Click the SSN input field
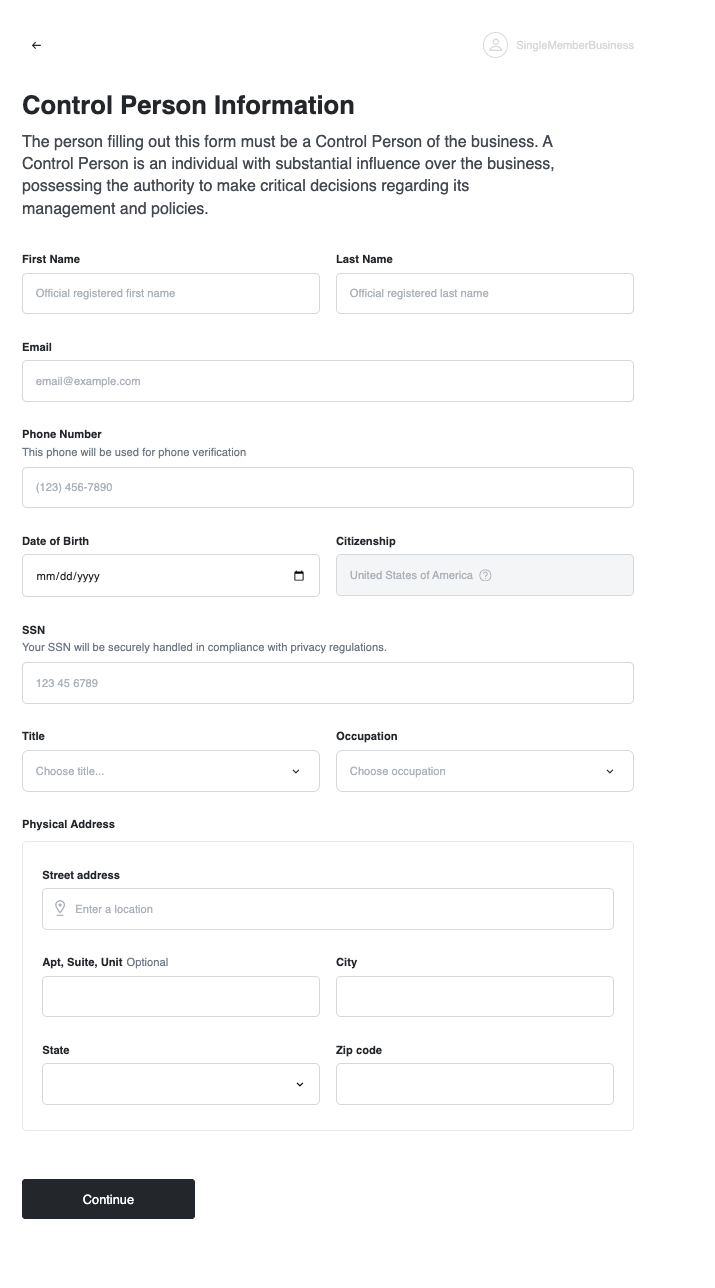The width and height of the screenshot is (715, 1288). pyautogui.click(x=327, y=683)
